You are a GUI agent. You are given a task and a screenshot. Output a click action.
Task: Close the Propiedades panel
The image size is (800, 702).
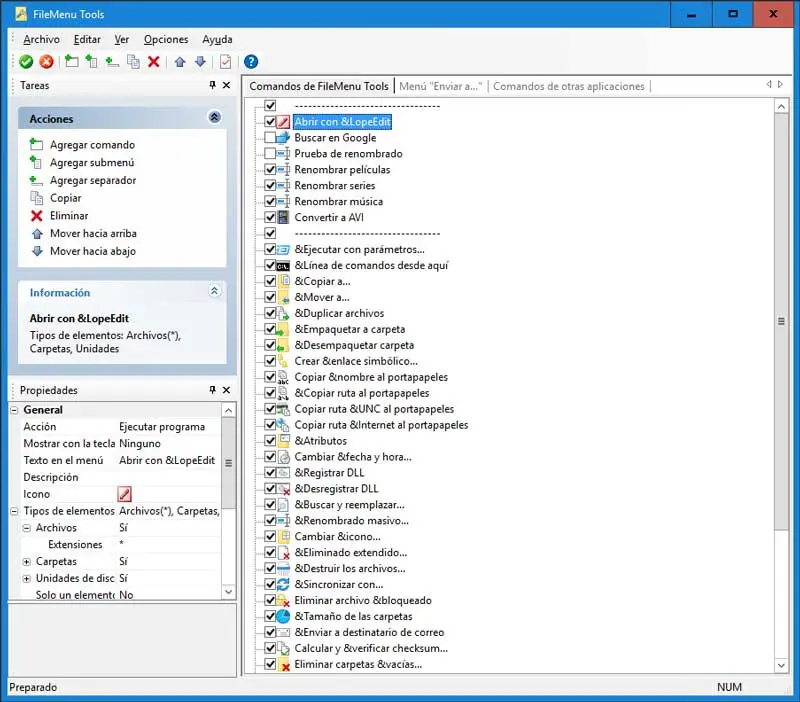227,390
